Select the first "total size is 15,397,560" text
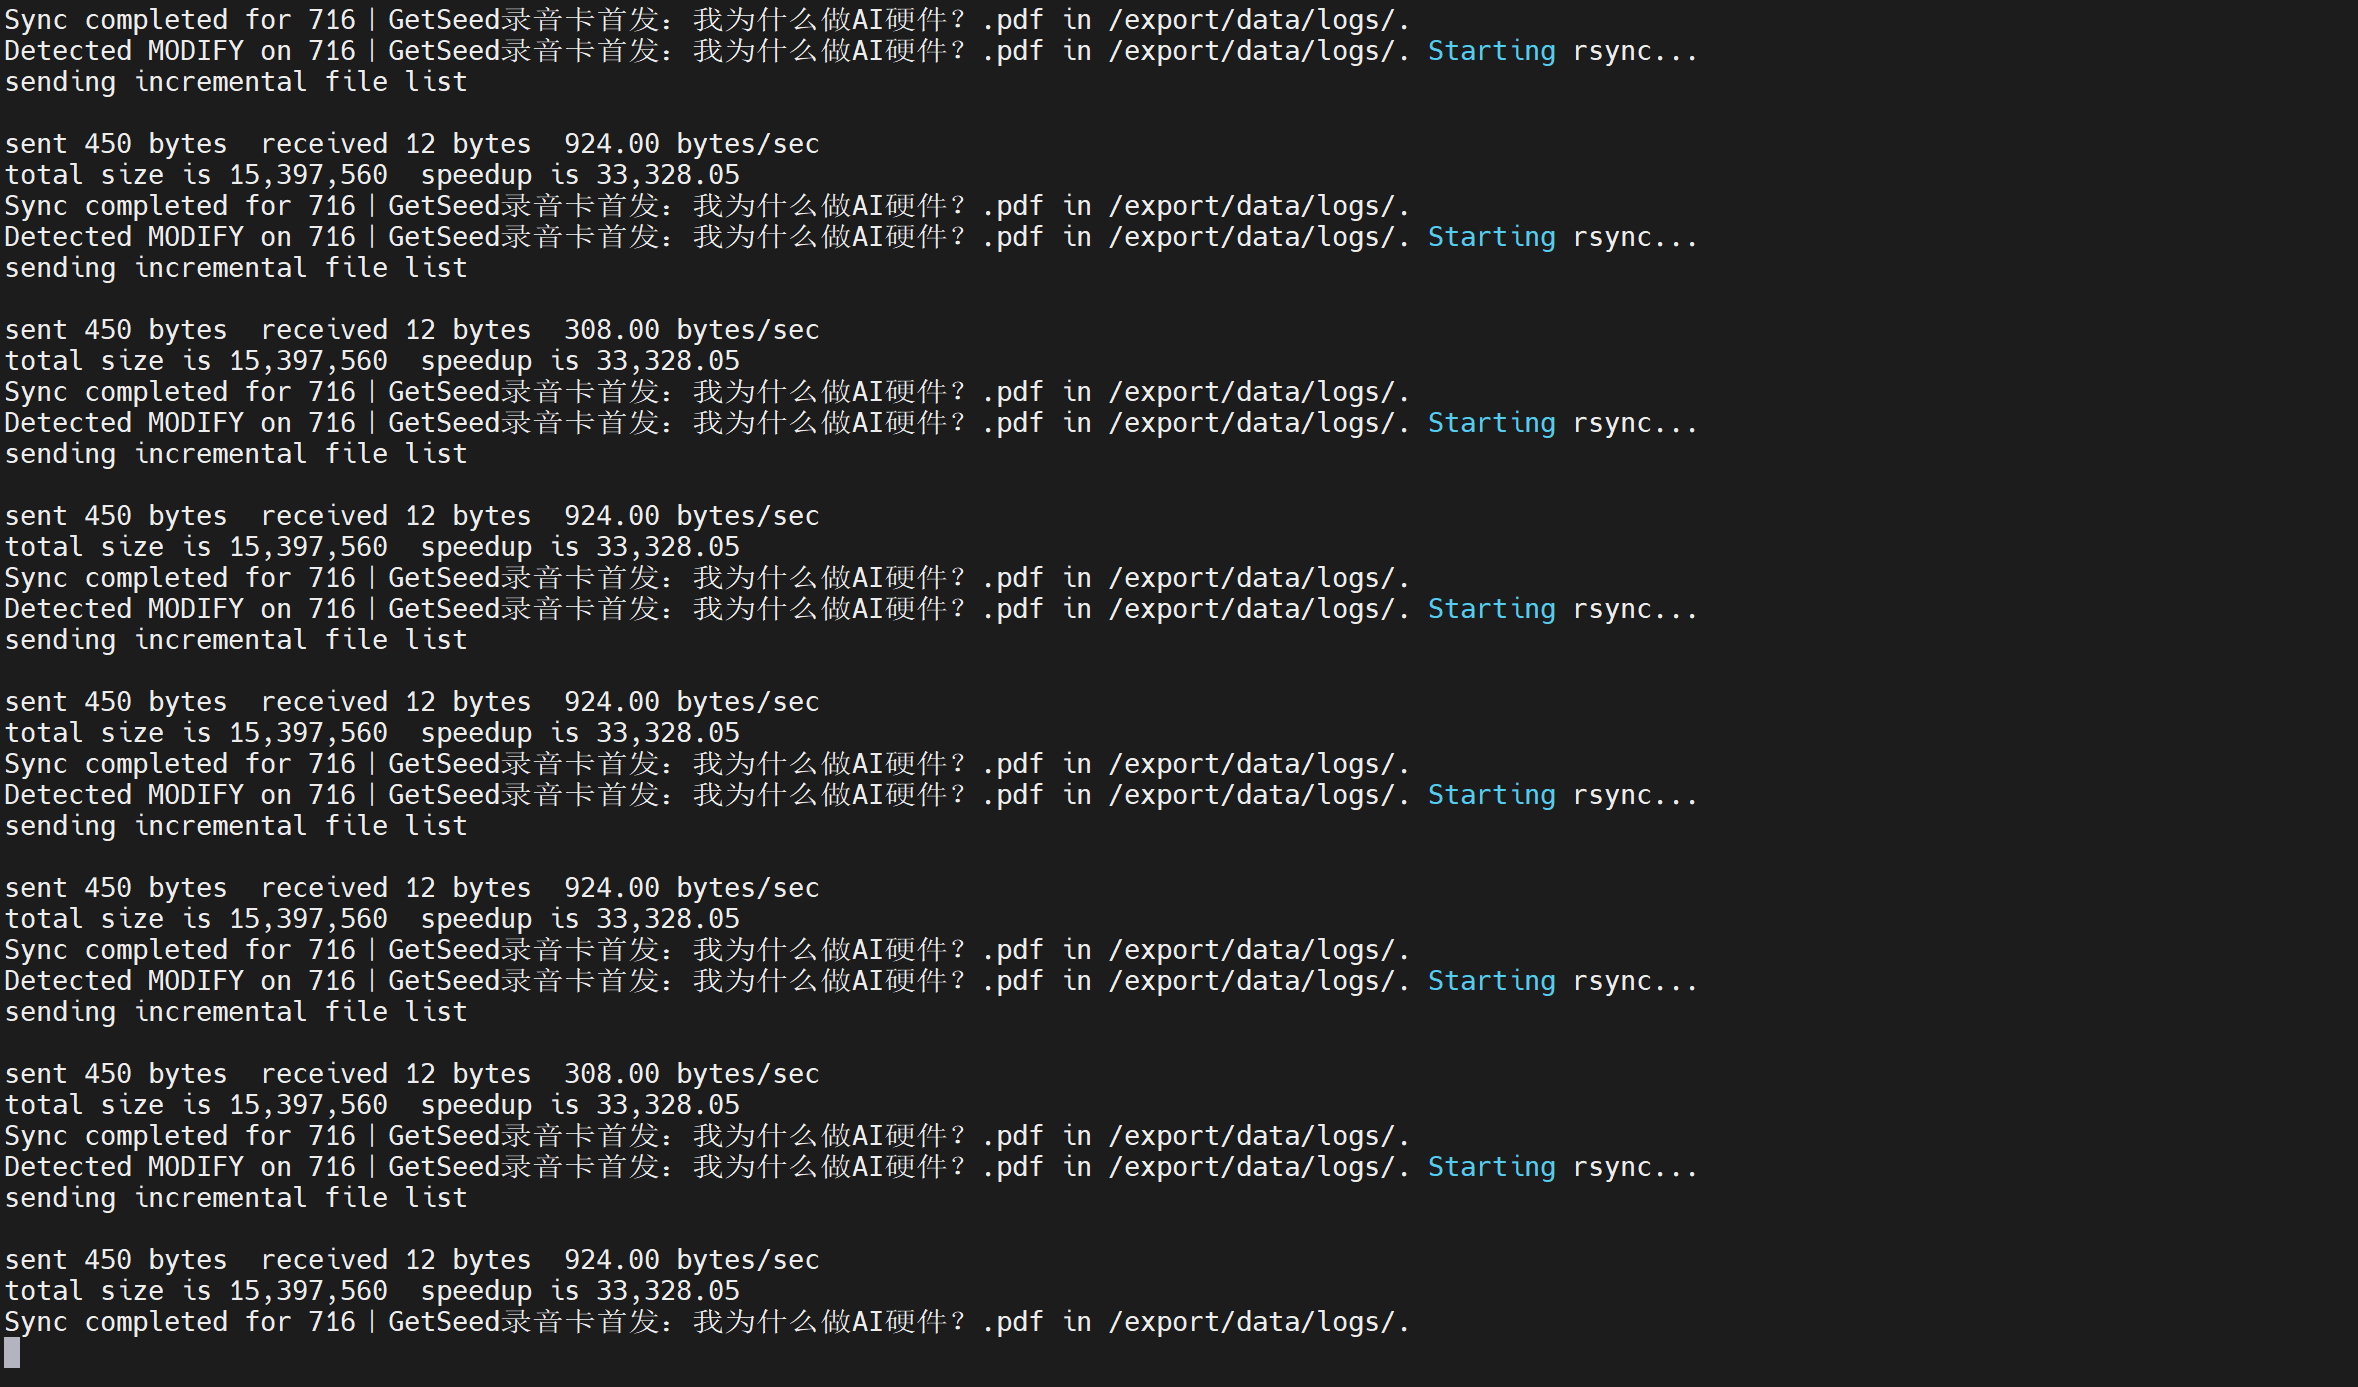 (x=196, y=175)
